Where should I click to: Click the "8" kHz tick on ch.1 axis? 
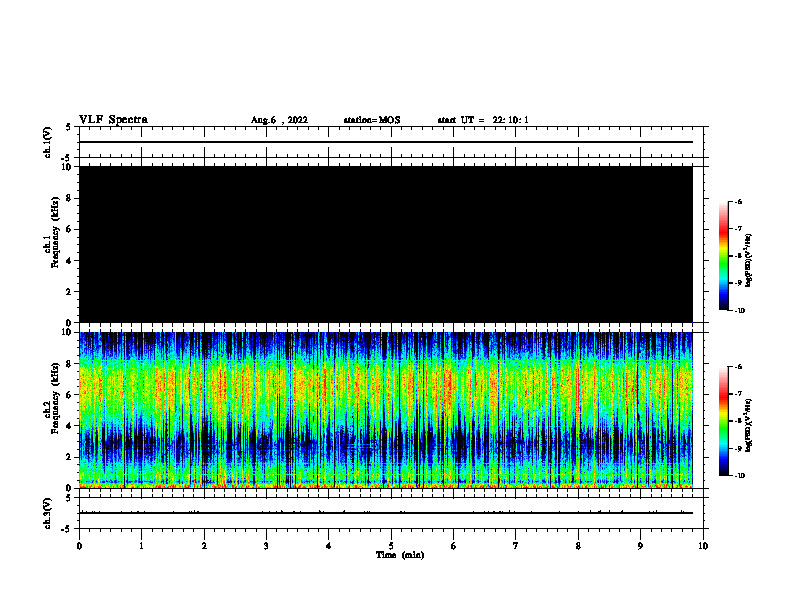click(x=69, y=198)
